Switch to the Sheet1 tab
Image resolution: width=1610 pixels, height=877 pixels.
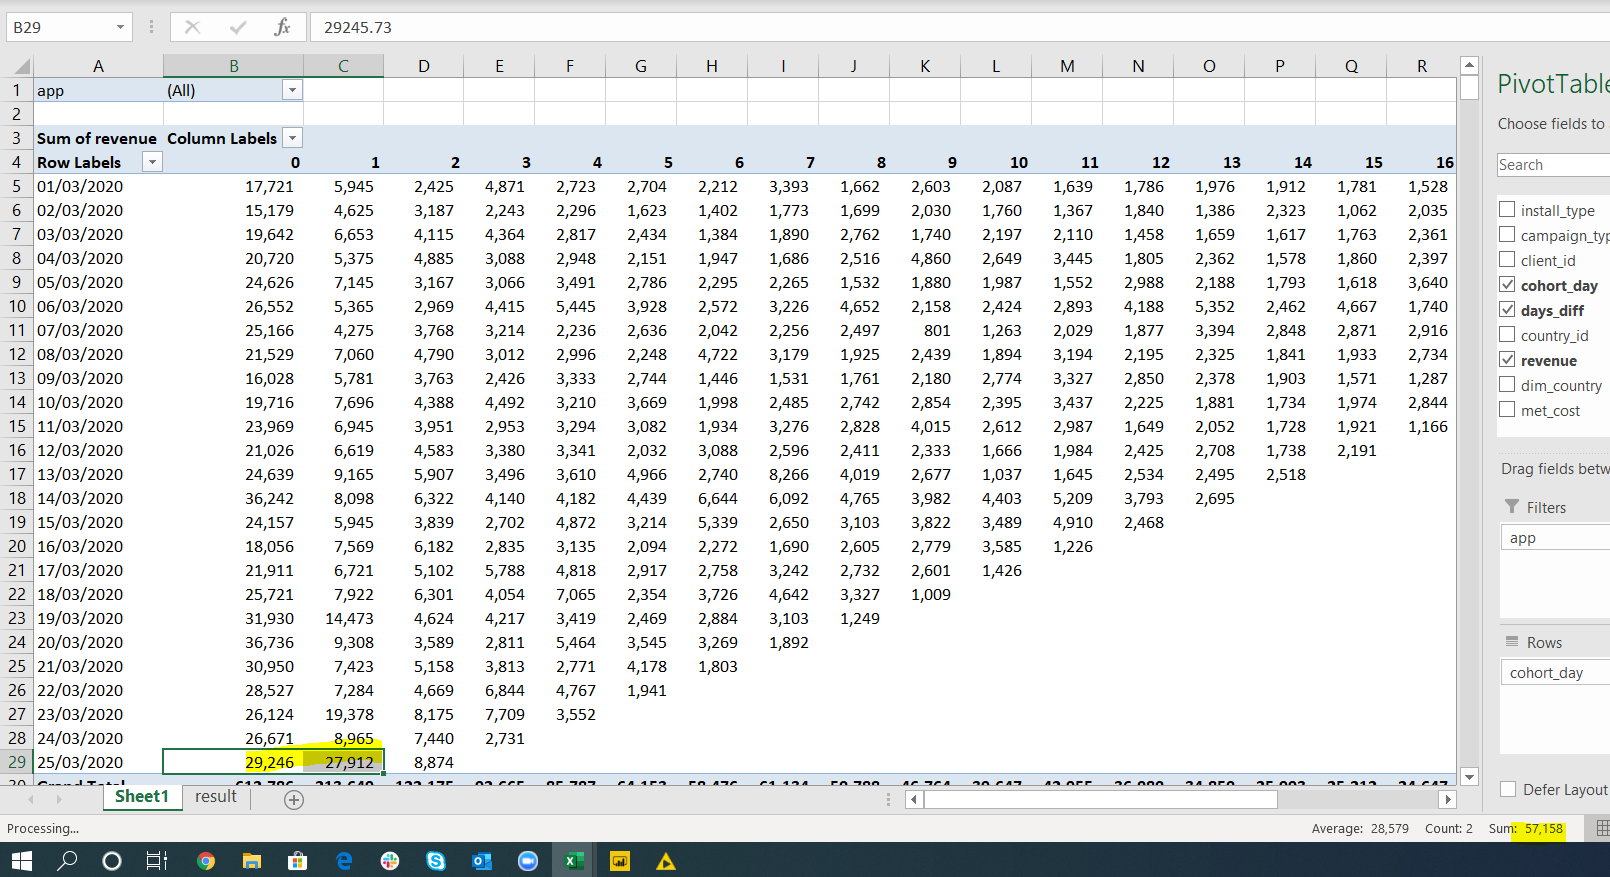[x=142, y=796]
